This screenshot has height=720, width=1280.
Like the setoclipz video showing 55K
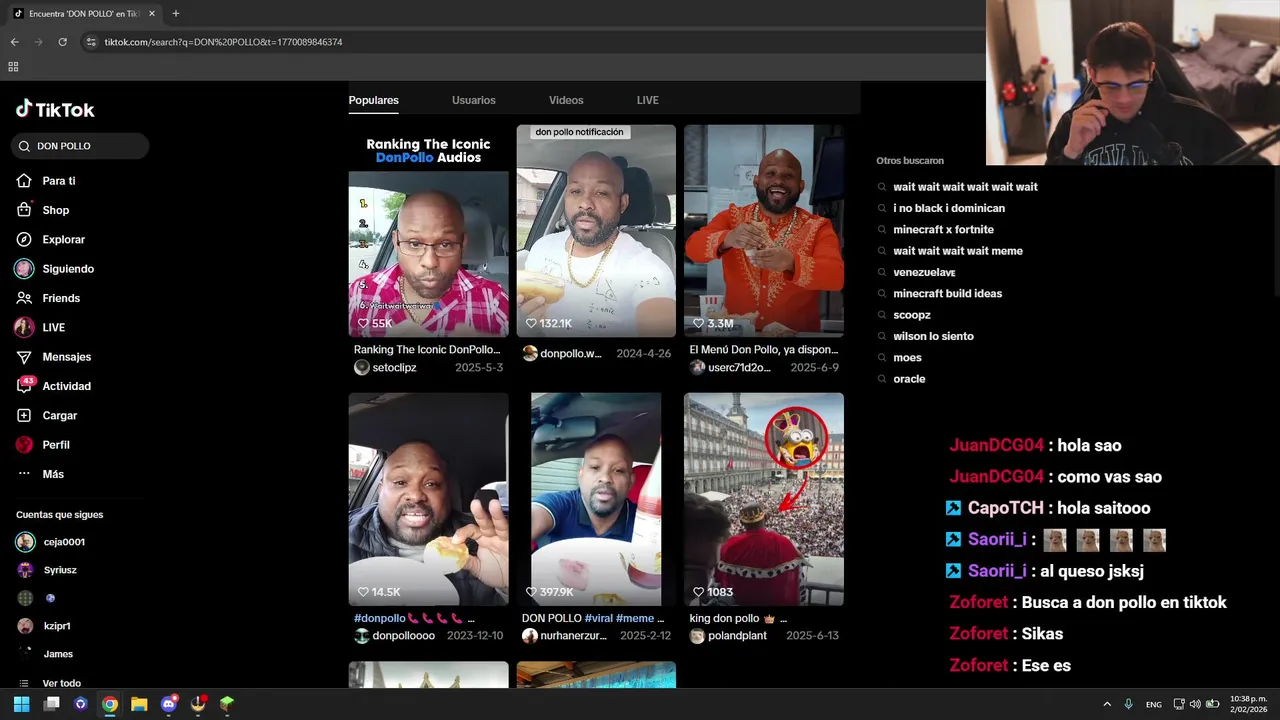click(x=363, y=324)
